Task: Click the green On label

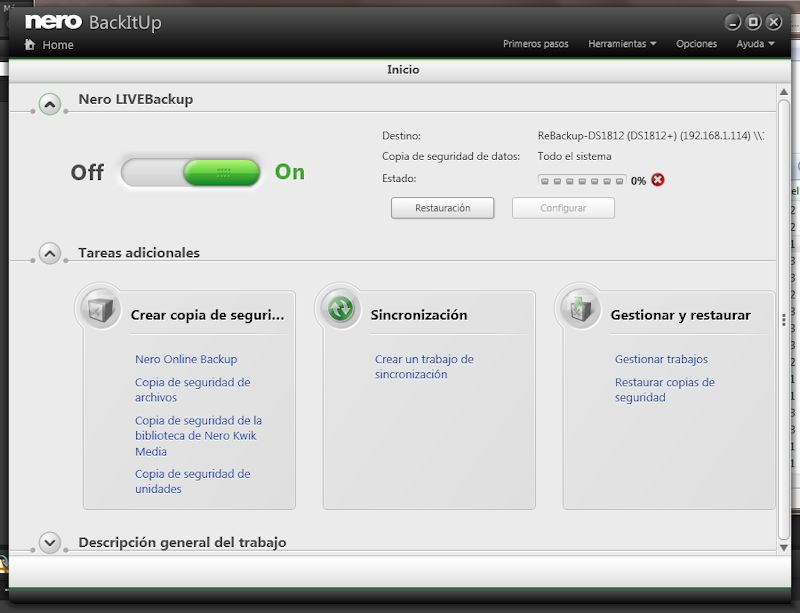Action: (289, 172)
